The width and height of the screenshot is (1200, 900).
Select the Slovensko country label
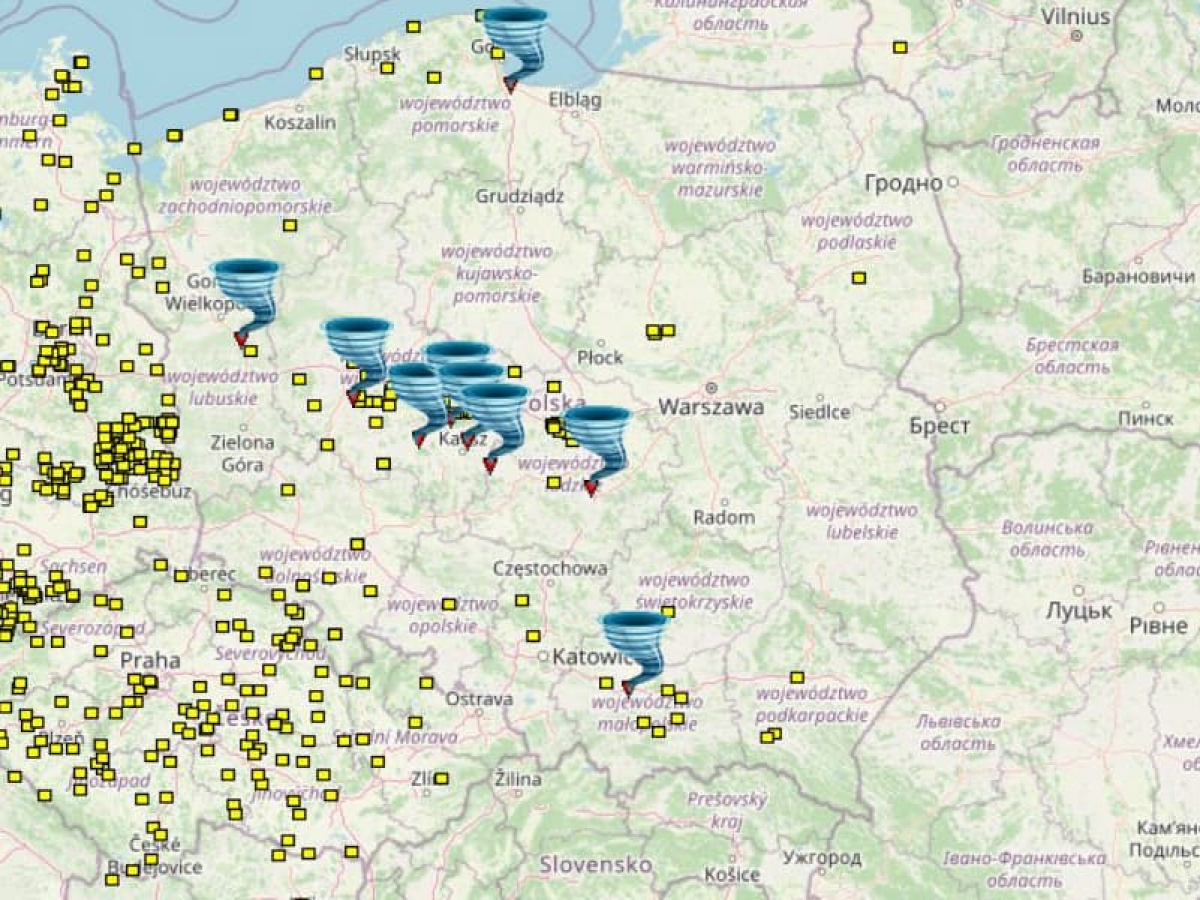(x=595, y=865)
